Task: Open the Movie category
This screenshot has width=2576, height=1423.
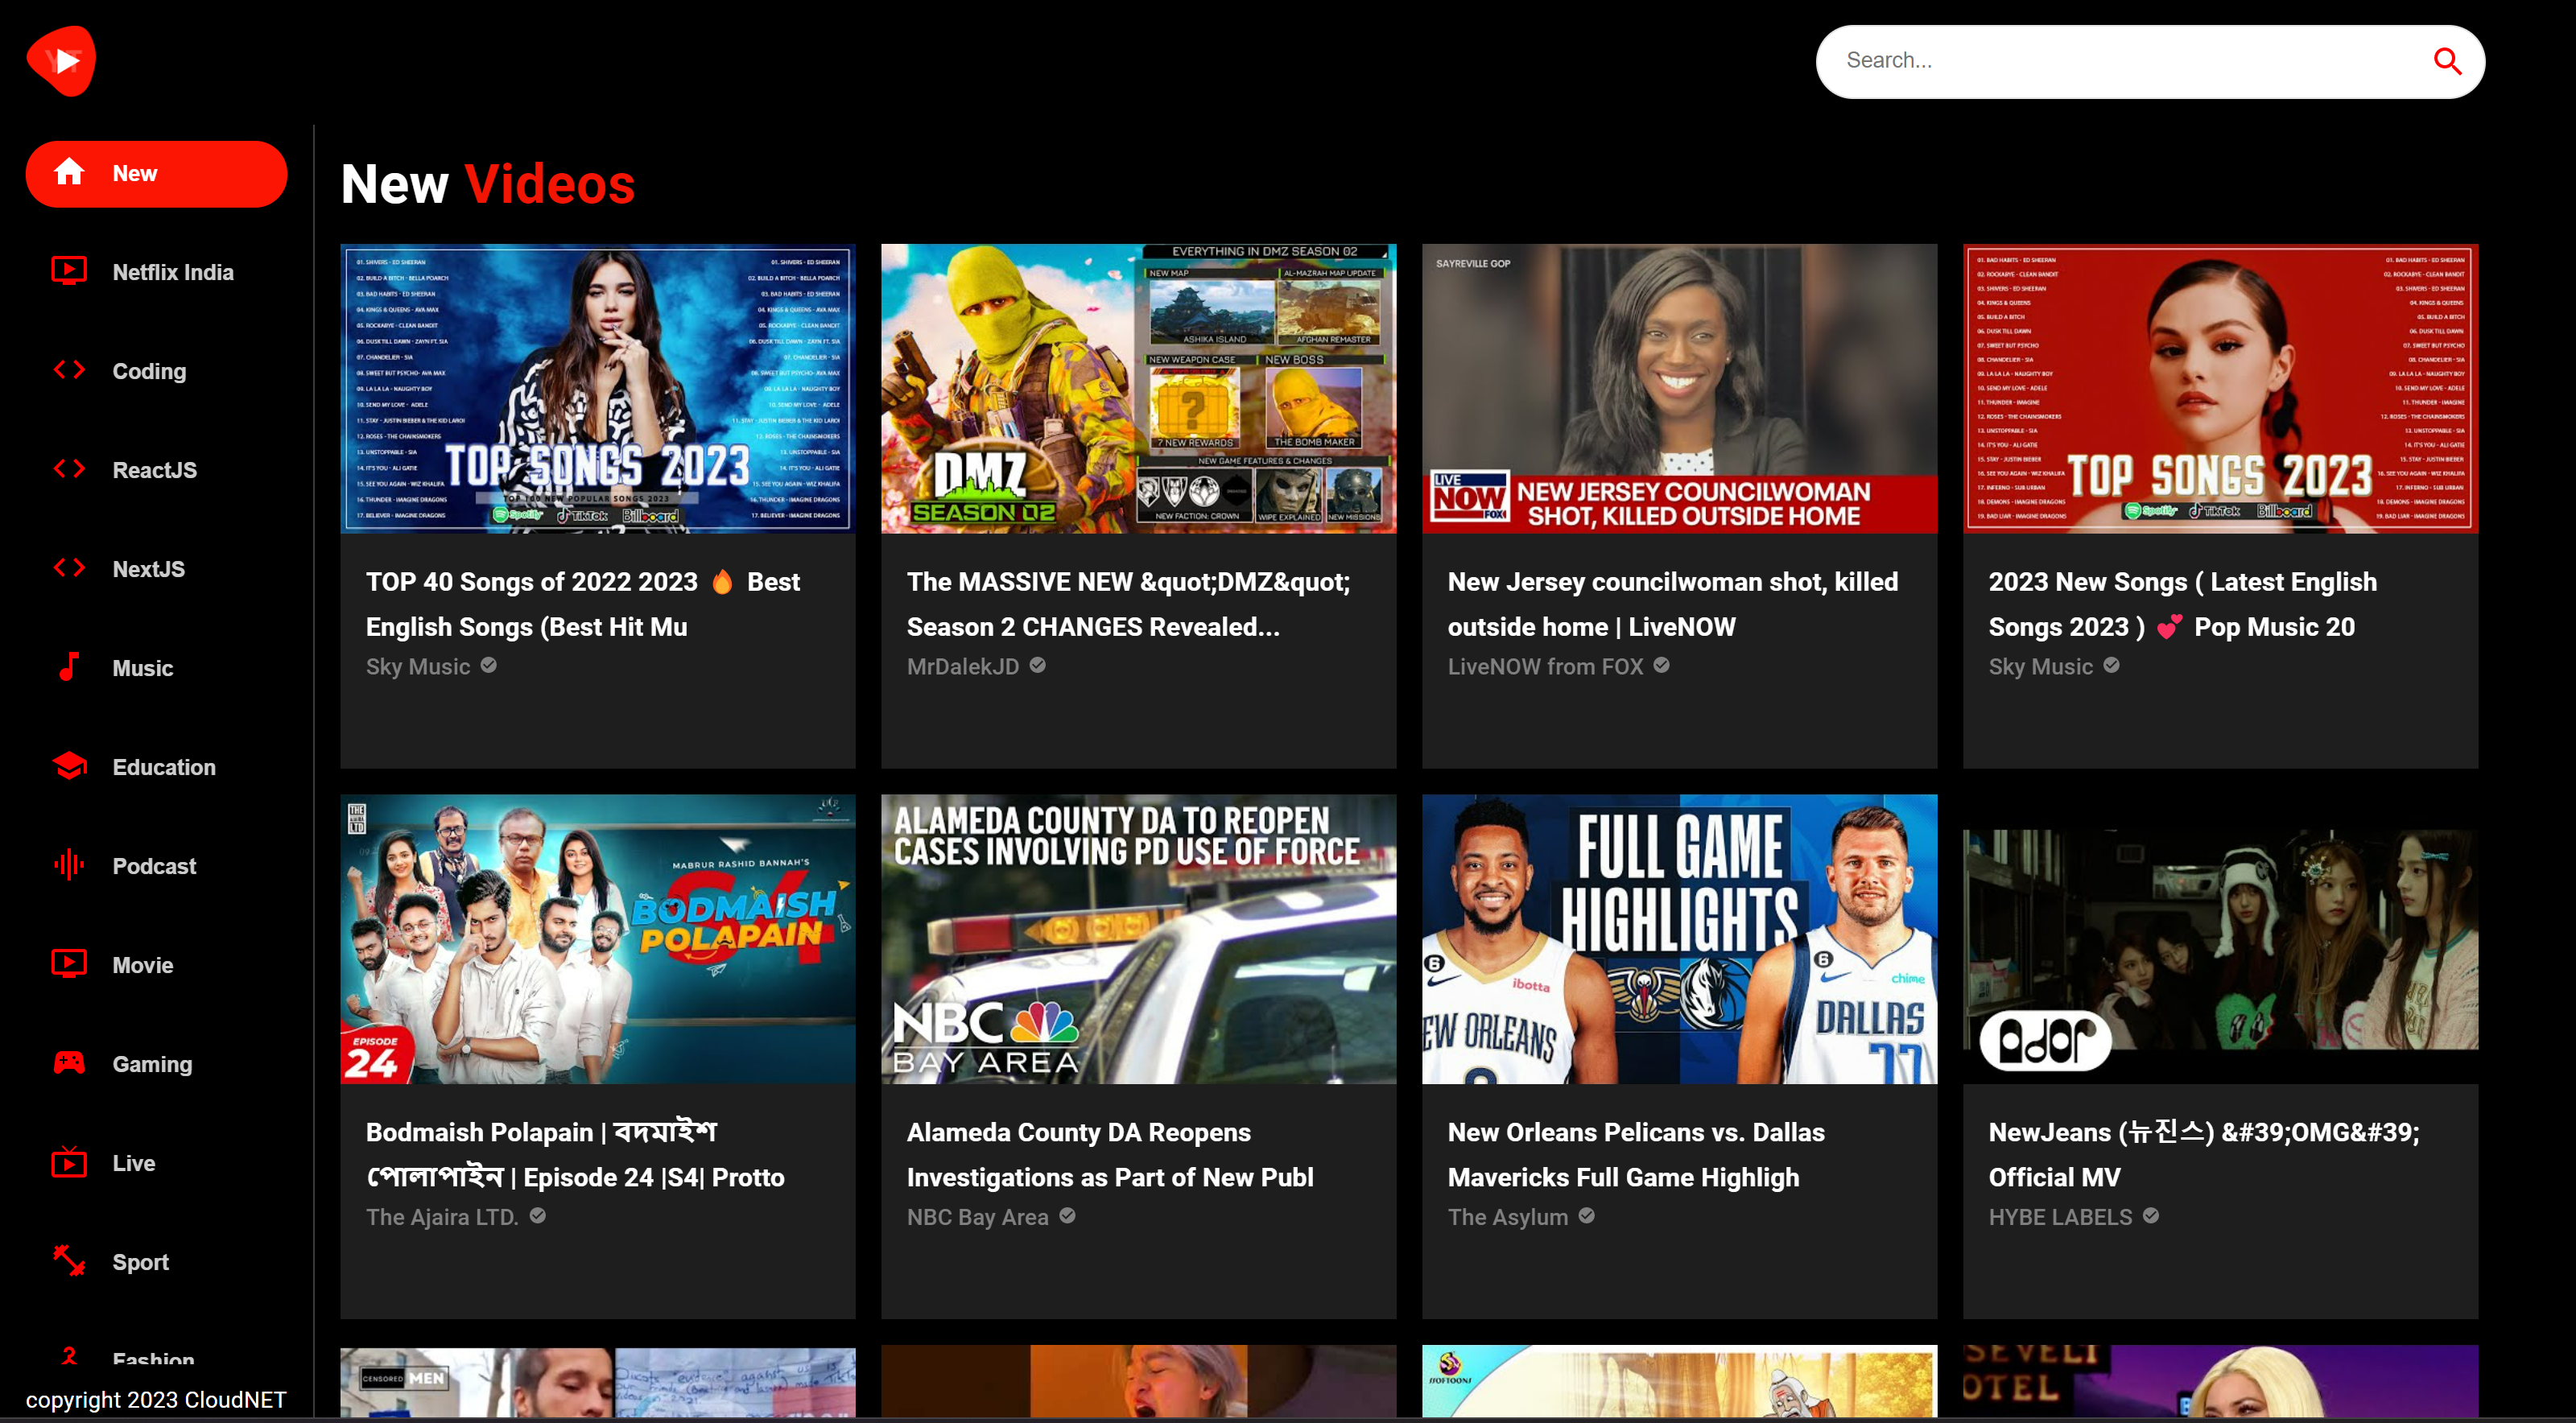Action: 142,965
